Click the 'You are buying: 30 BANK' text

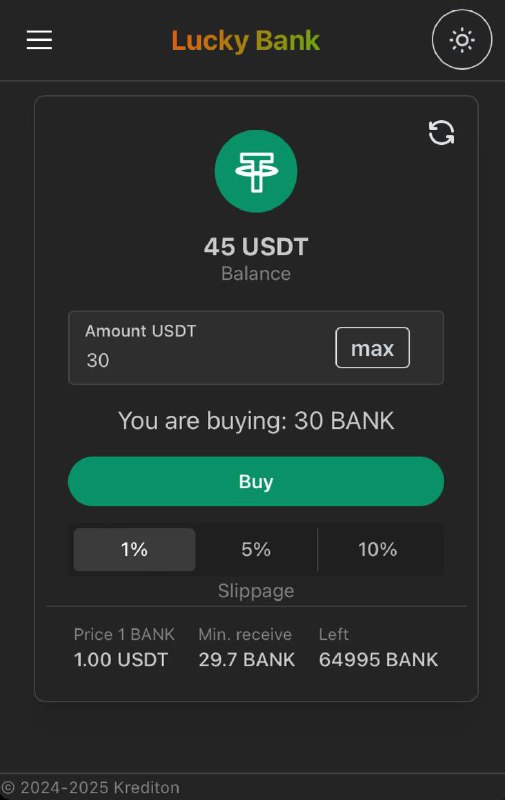(x=256, y=421)
